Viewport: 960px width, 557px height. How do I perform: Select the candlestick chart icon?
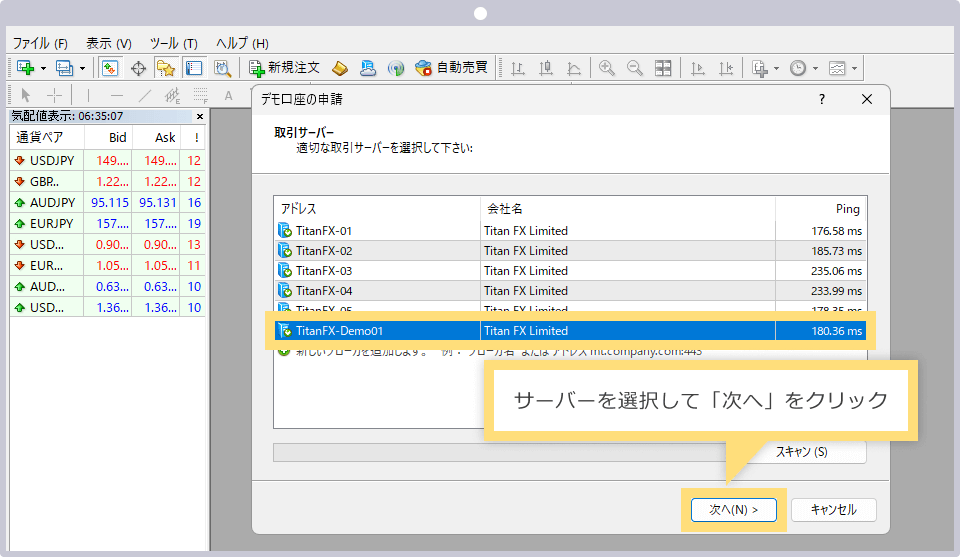(x=546, y=68)
